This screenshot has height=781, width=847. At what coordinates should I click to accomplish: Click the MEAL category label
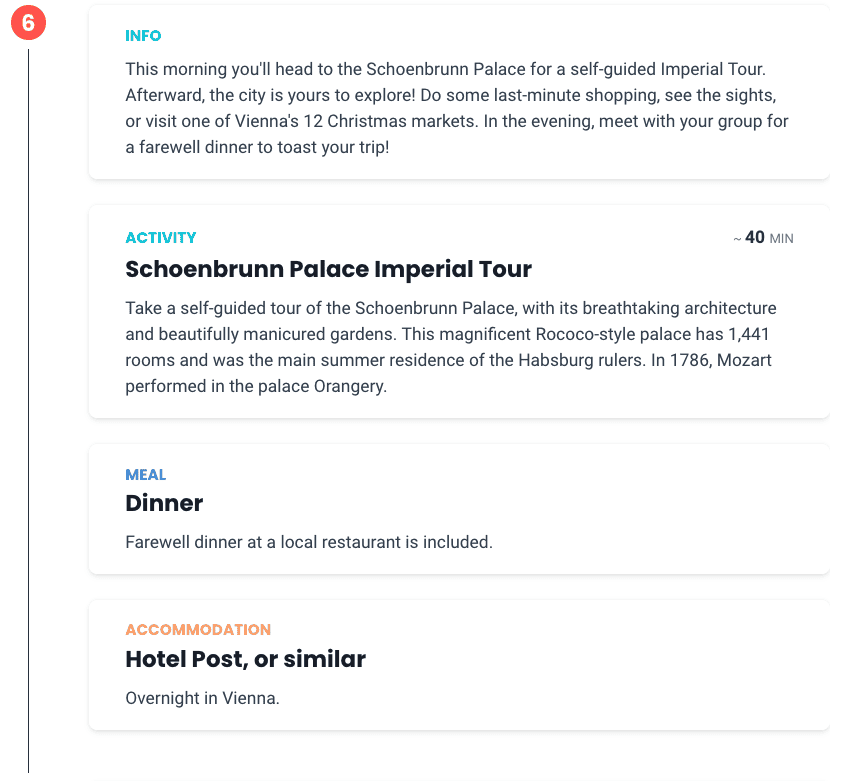click(x=146, y=475)
